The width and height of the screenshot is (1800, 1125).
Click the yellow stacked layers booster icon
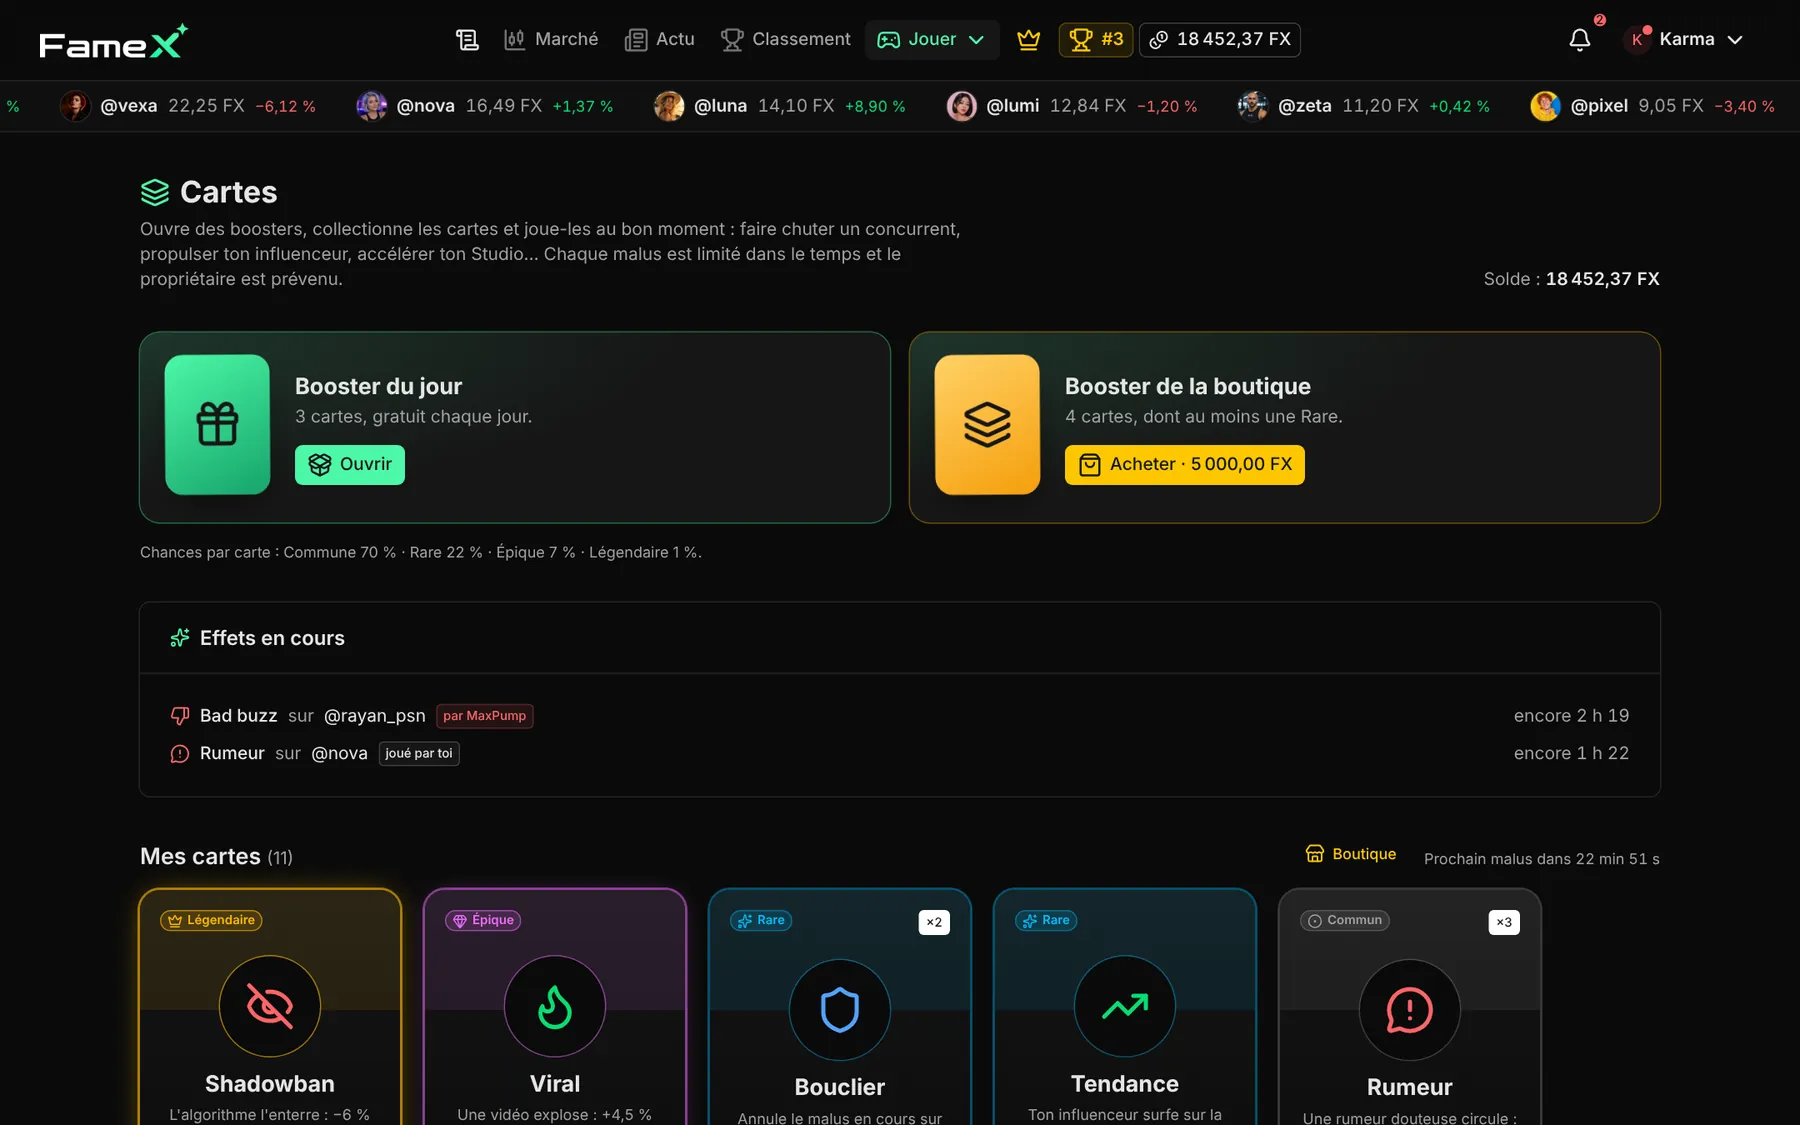click(x=987, y=424)
